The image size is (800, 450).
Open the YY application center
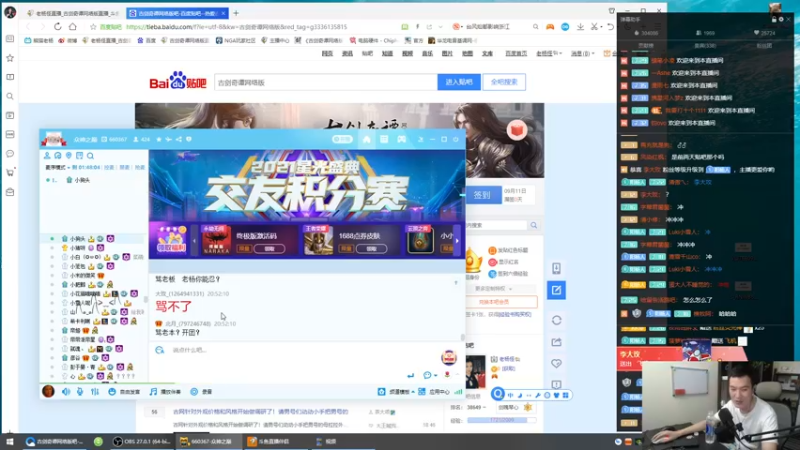pyautogui.click(x=434, y=392)
